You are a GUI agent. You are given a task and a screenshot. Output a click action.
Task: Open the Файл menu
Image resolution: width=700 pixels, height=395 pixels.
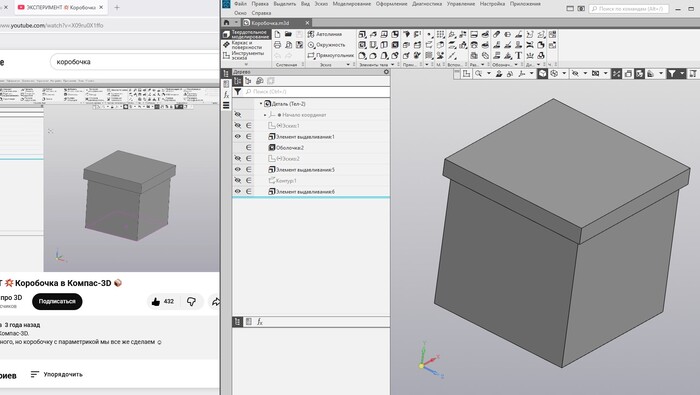click(x=240, y=4)
